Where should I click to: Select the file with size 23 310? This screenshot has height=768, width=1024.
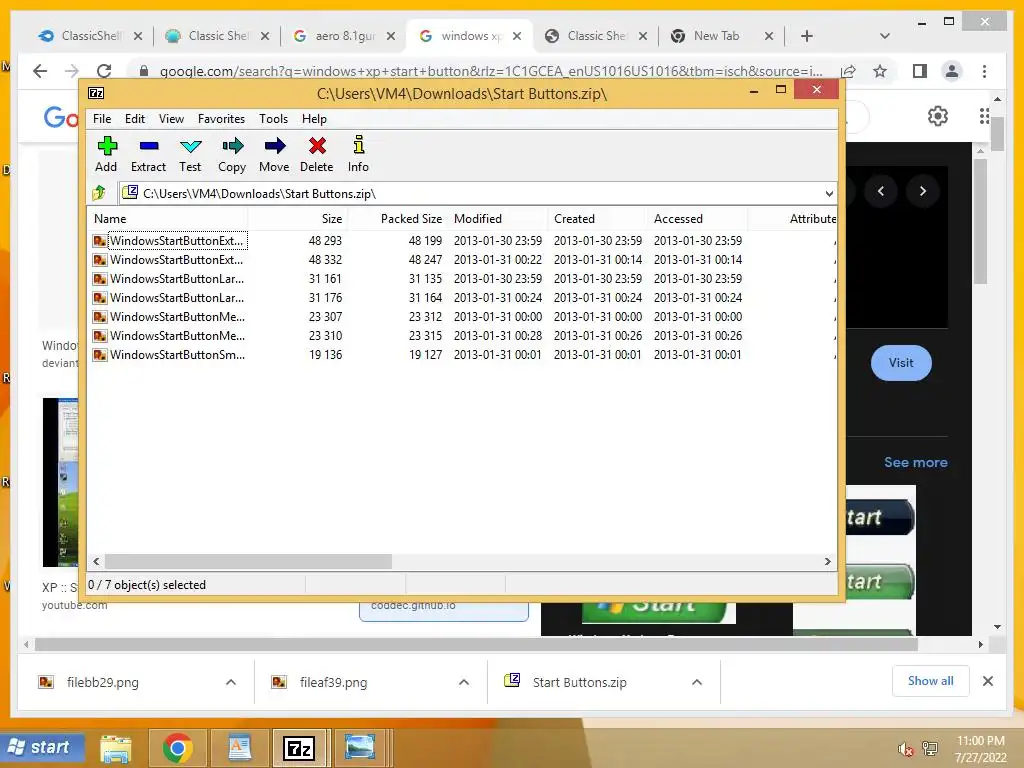tap(462, 336)
